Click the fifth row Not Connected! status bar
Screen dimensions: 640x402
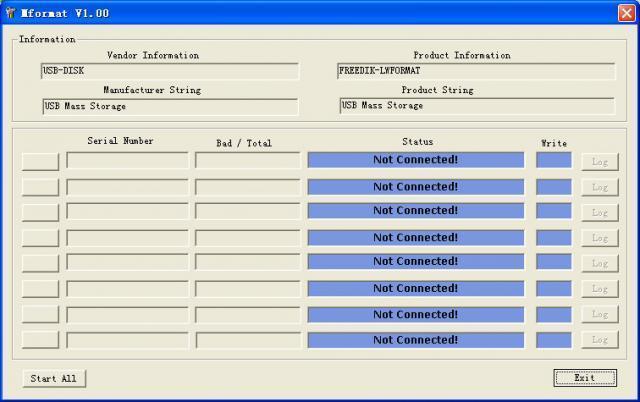click(x=416, y=262)
